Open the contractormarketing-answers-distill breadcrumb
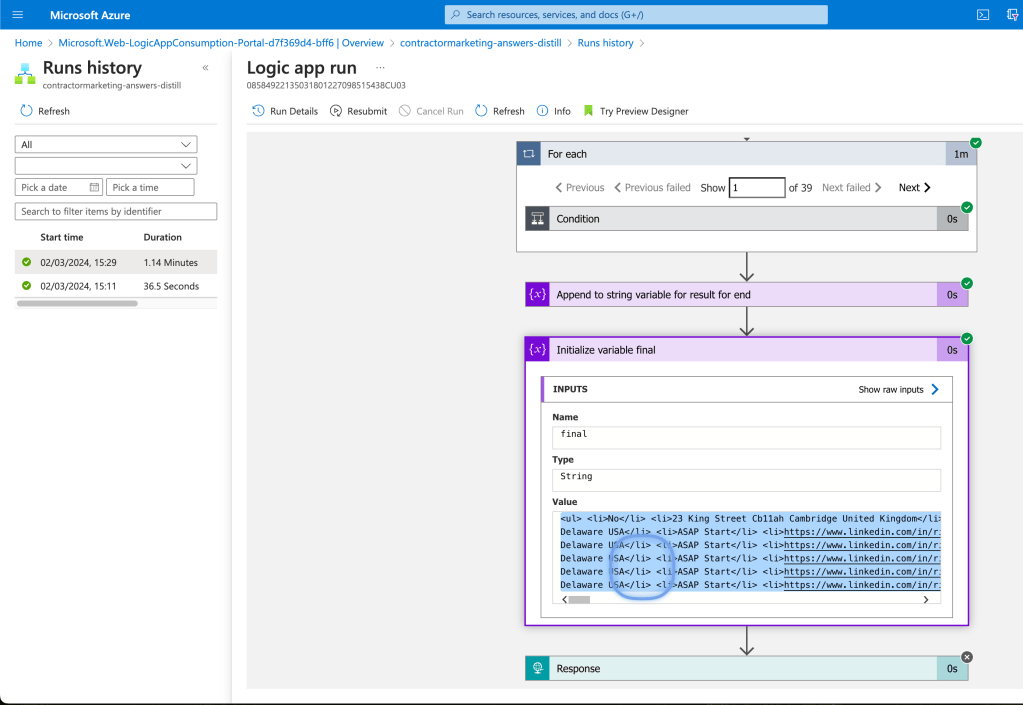This screenshot has width=1023, height=705. click(481, 43)
